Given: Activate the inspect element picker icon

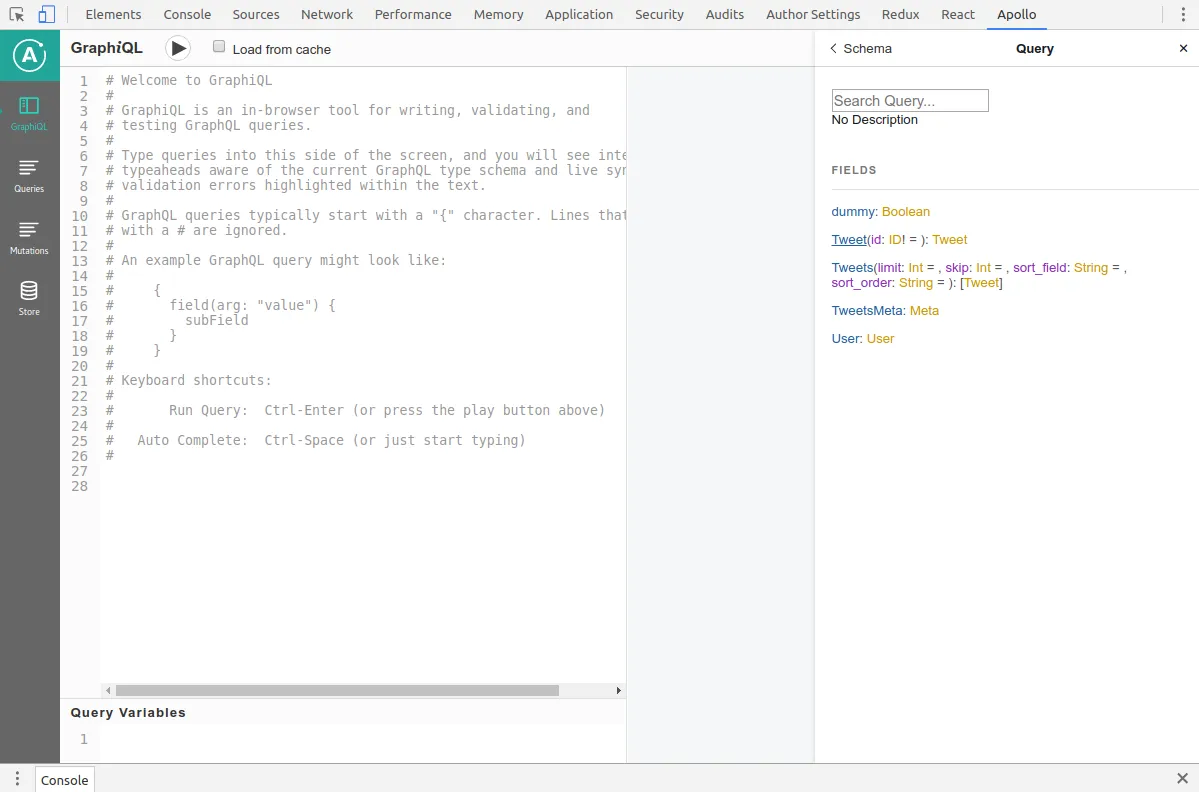Looking at the screenshot, I should [17, 15].
